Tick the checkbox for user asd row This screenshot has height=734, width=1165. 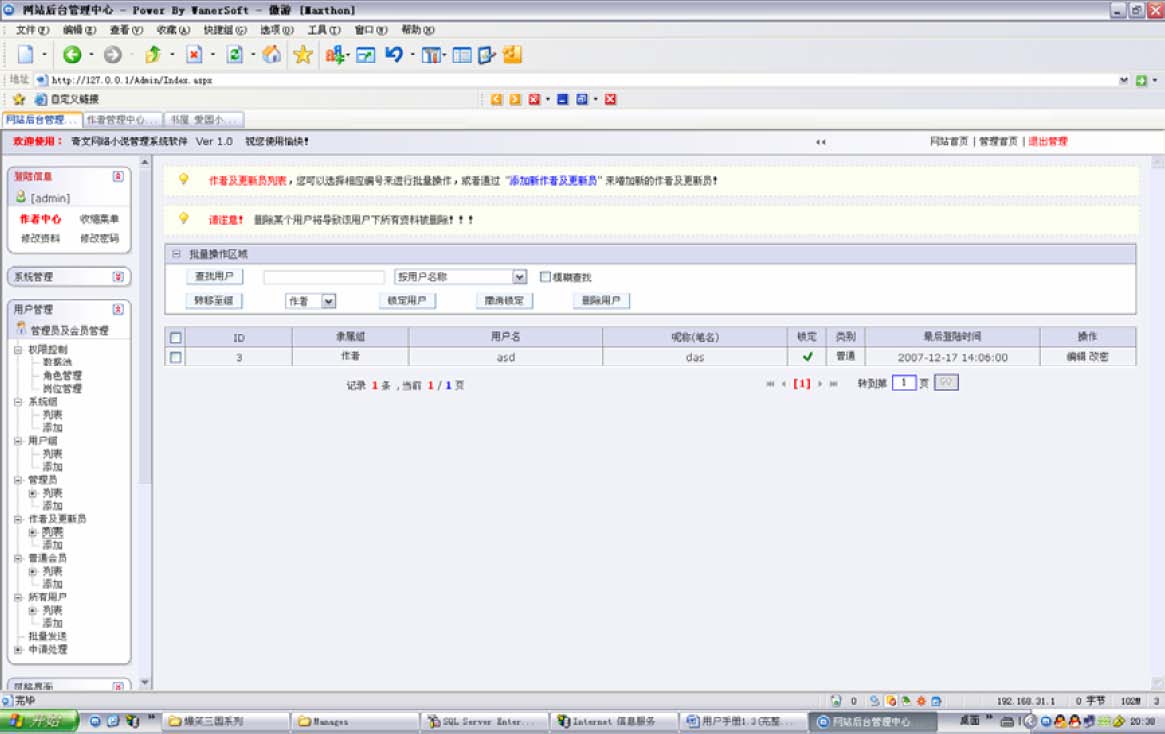point(175,357)
